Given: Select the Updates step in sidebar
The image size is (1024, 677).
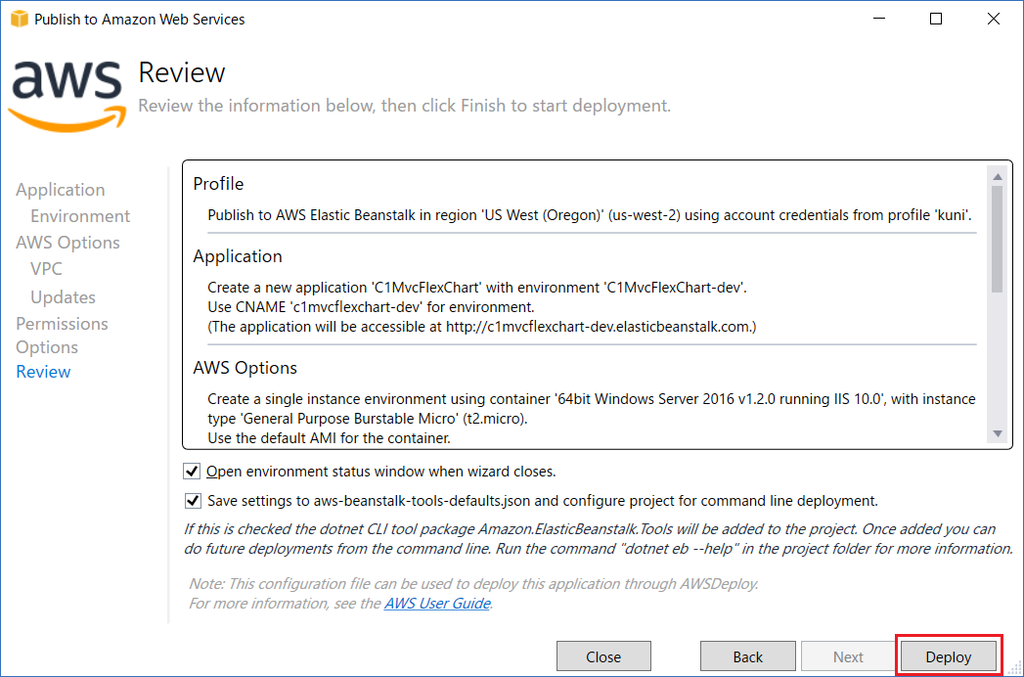Looking at the screenshot, I should pos(63,297).
